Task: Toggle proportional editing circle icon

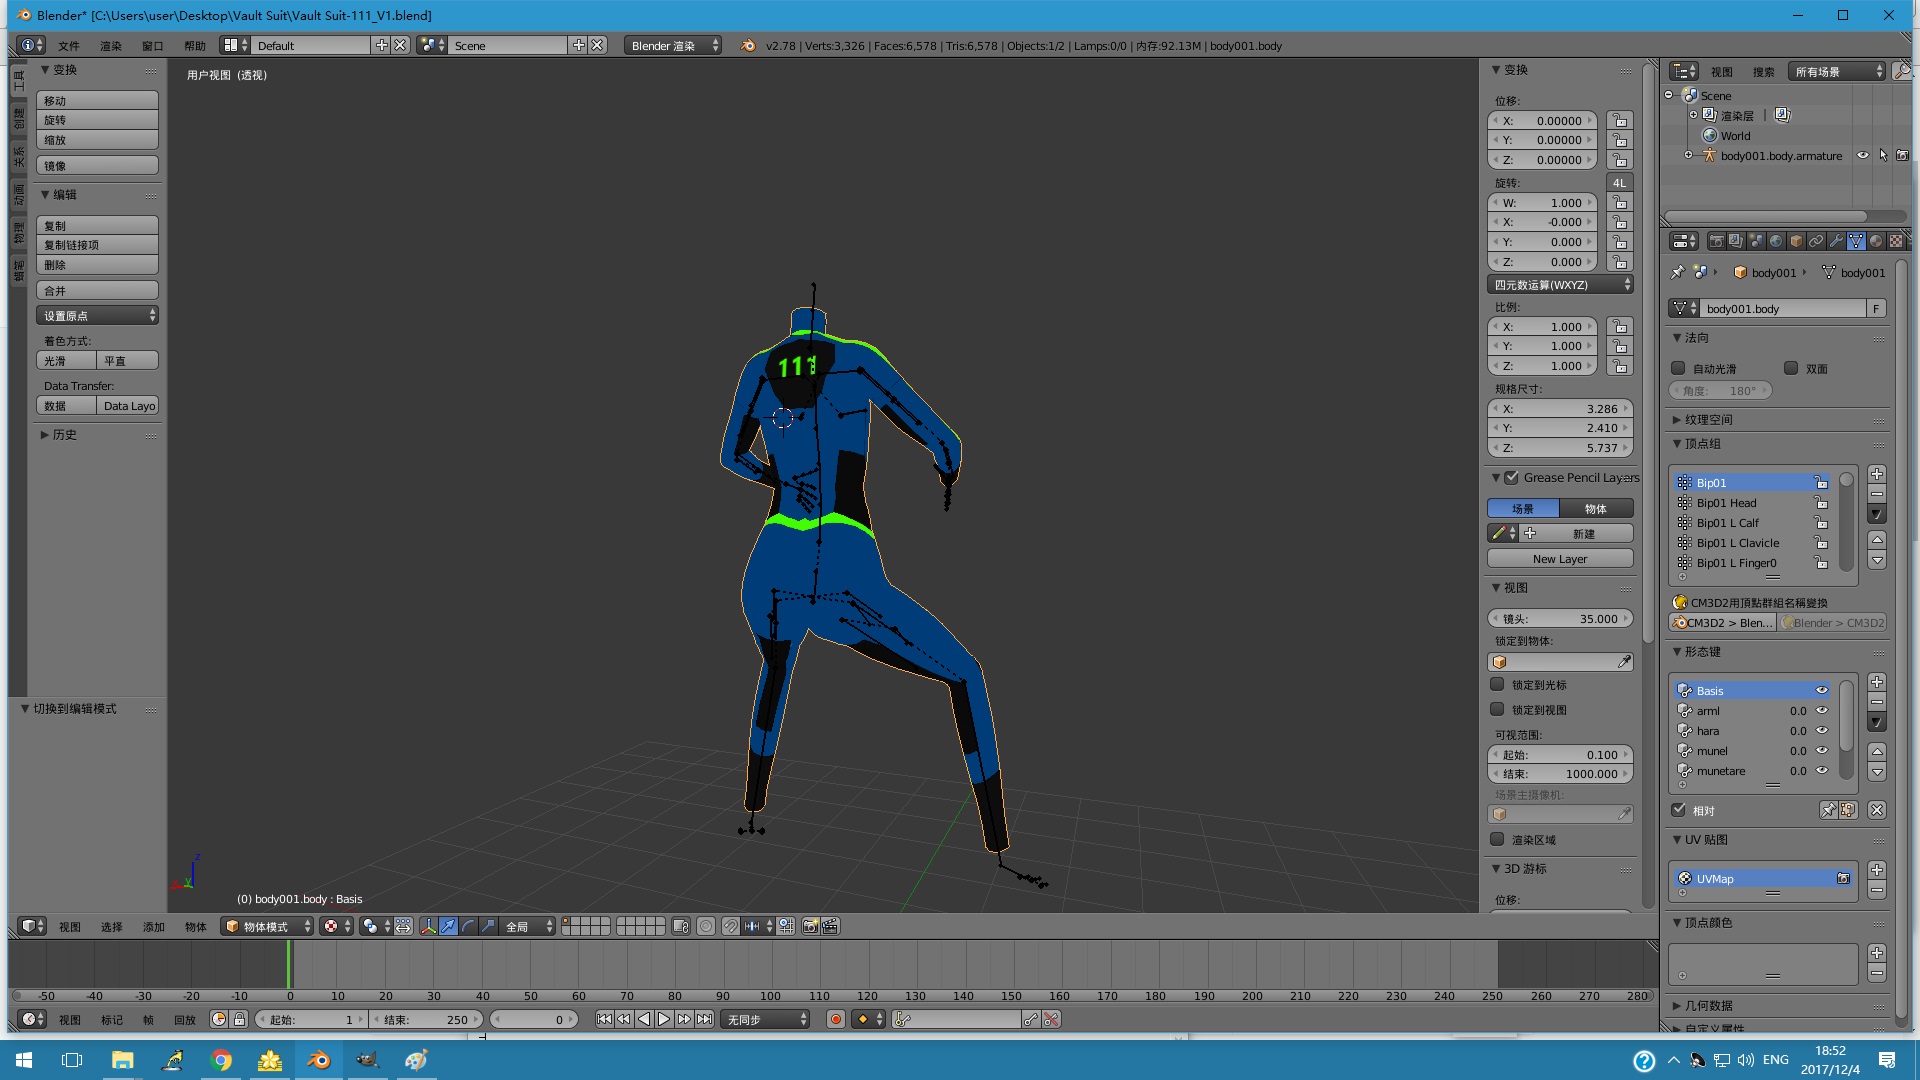Action: point(706,926)
